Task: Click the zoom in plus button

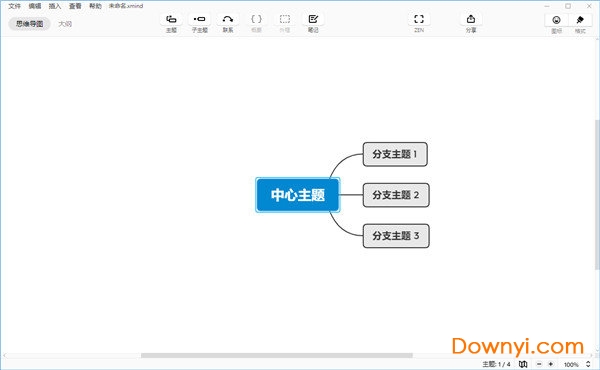Action: coord(551,364)
